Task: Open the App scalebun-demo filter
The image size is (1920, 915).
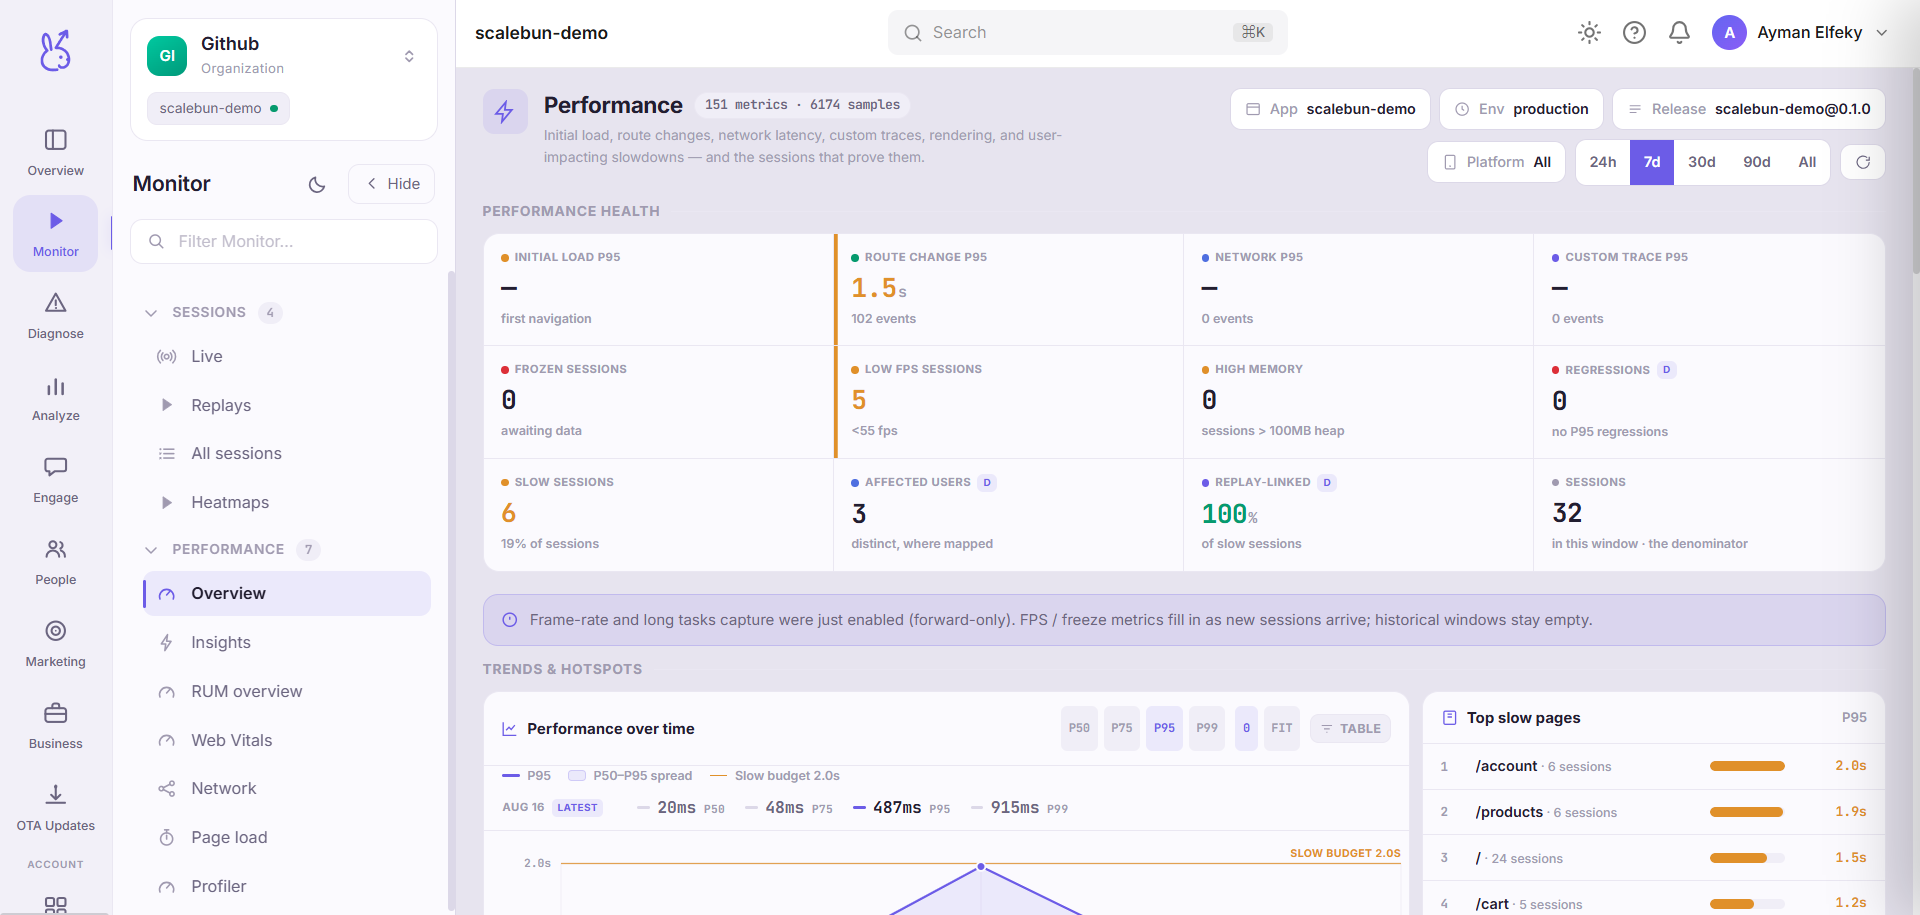Action: pyautogui.click(x=1330, y=109)
